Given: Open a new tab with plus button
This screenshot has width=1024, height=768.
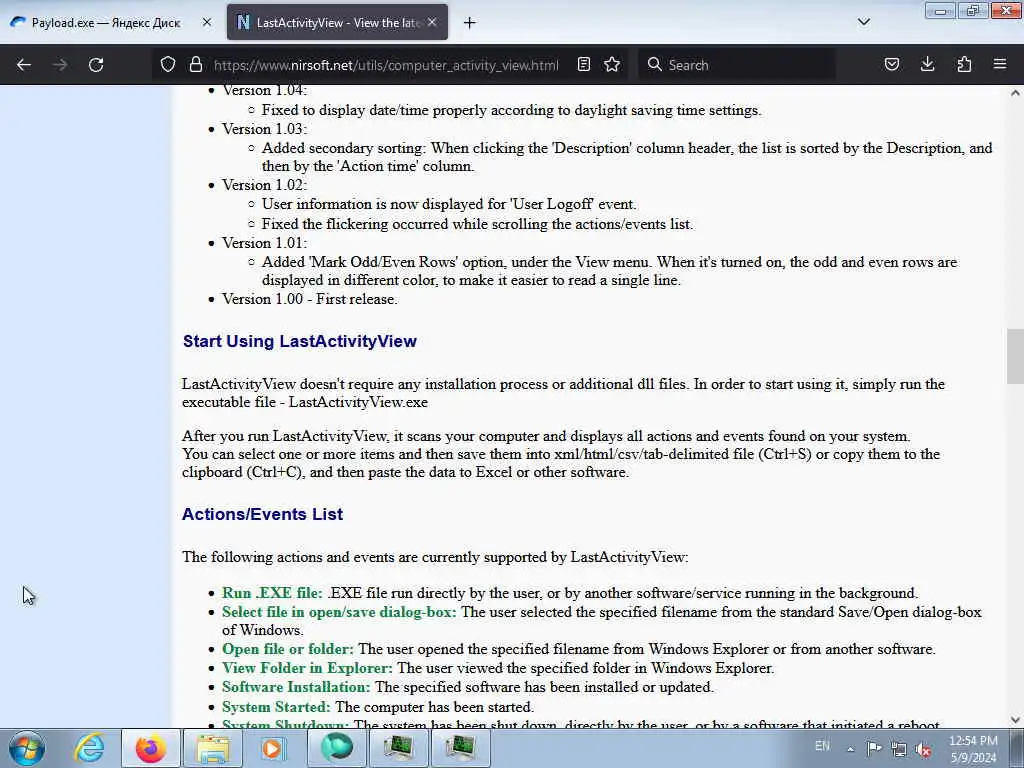Looking at the screenshot, I should (470, 23).
